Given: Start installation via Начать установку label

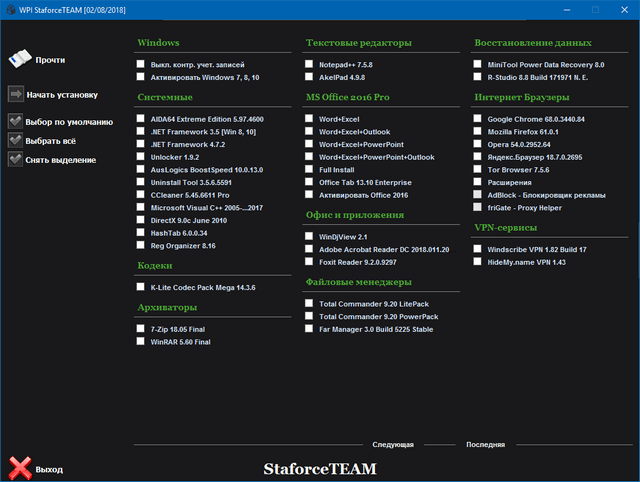Looking at the screenshot, I should [62, 95].
